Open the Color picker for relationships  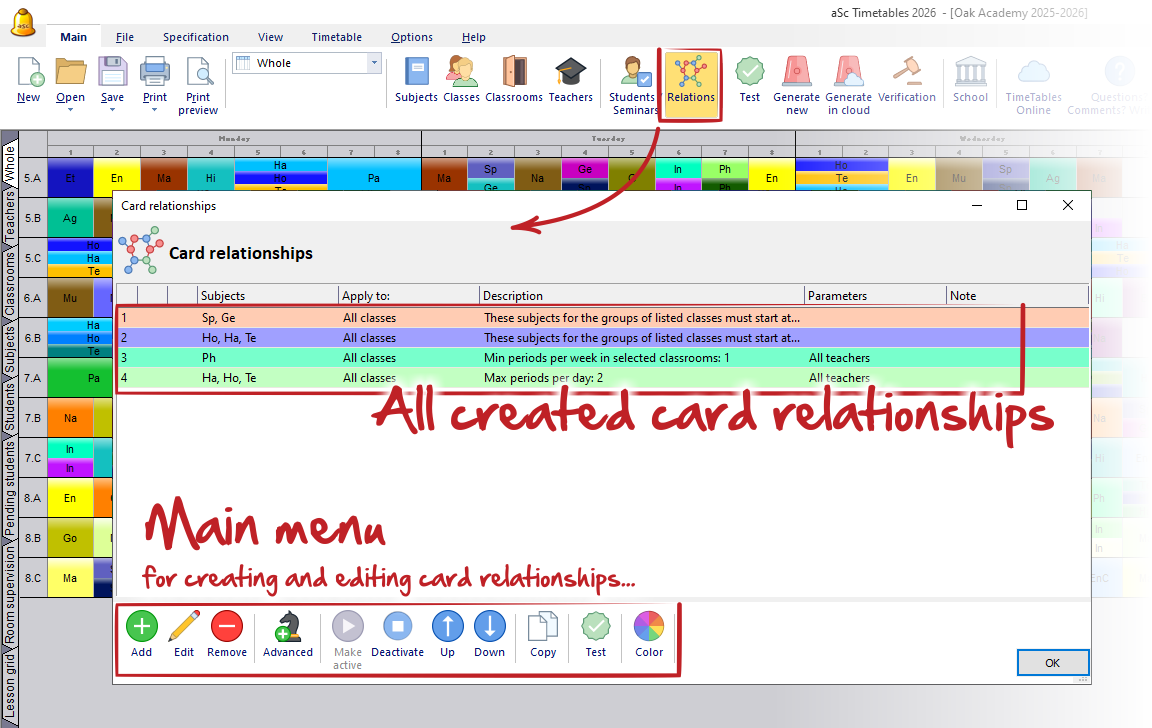click(649, 627)
